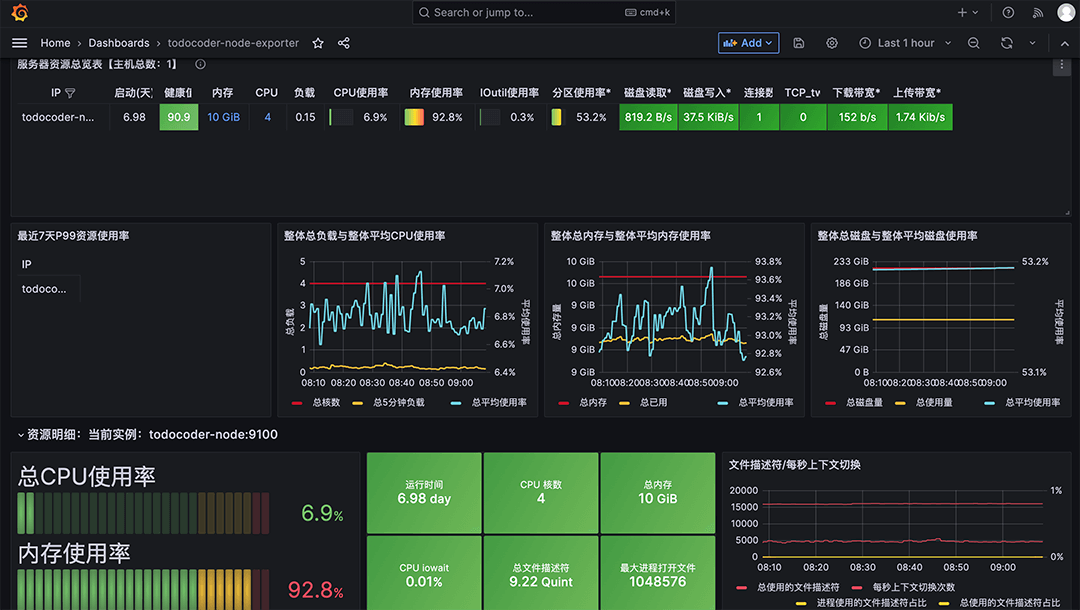Screen dimensions: 1080x610
Task: Star the todocoder-node-exporter dashboard
Action: (318, 43)
